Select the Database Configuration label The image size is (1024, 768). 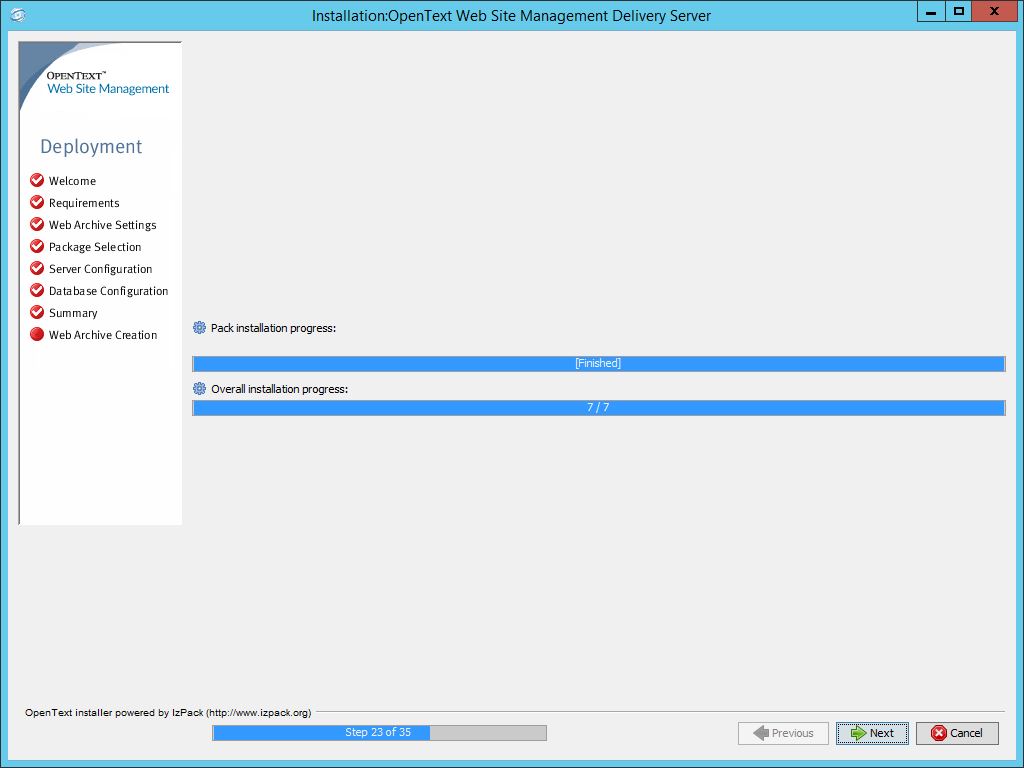(108, 291)
